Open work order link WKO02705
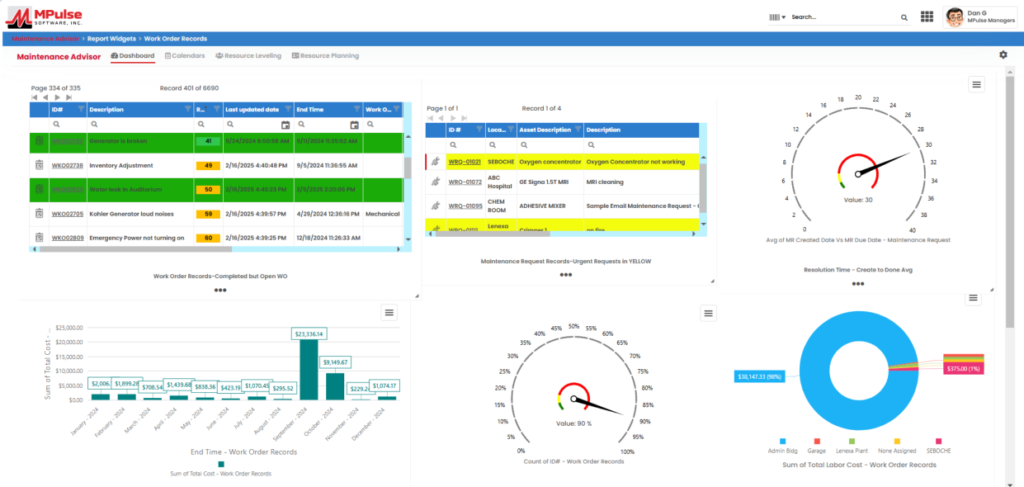The height and width of the screenshot is (487, 1024). tap(67, 213)
